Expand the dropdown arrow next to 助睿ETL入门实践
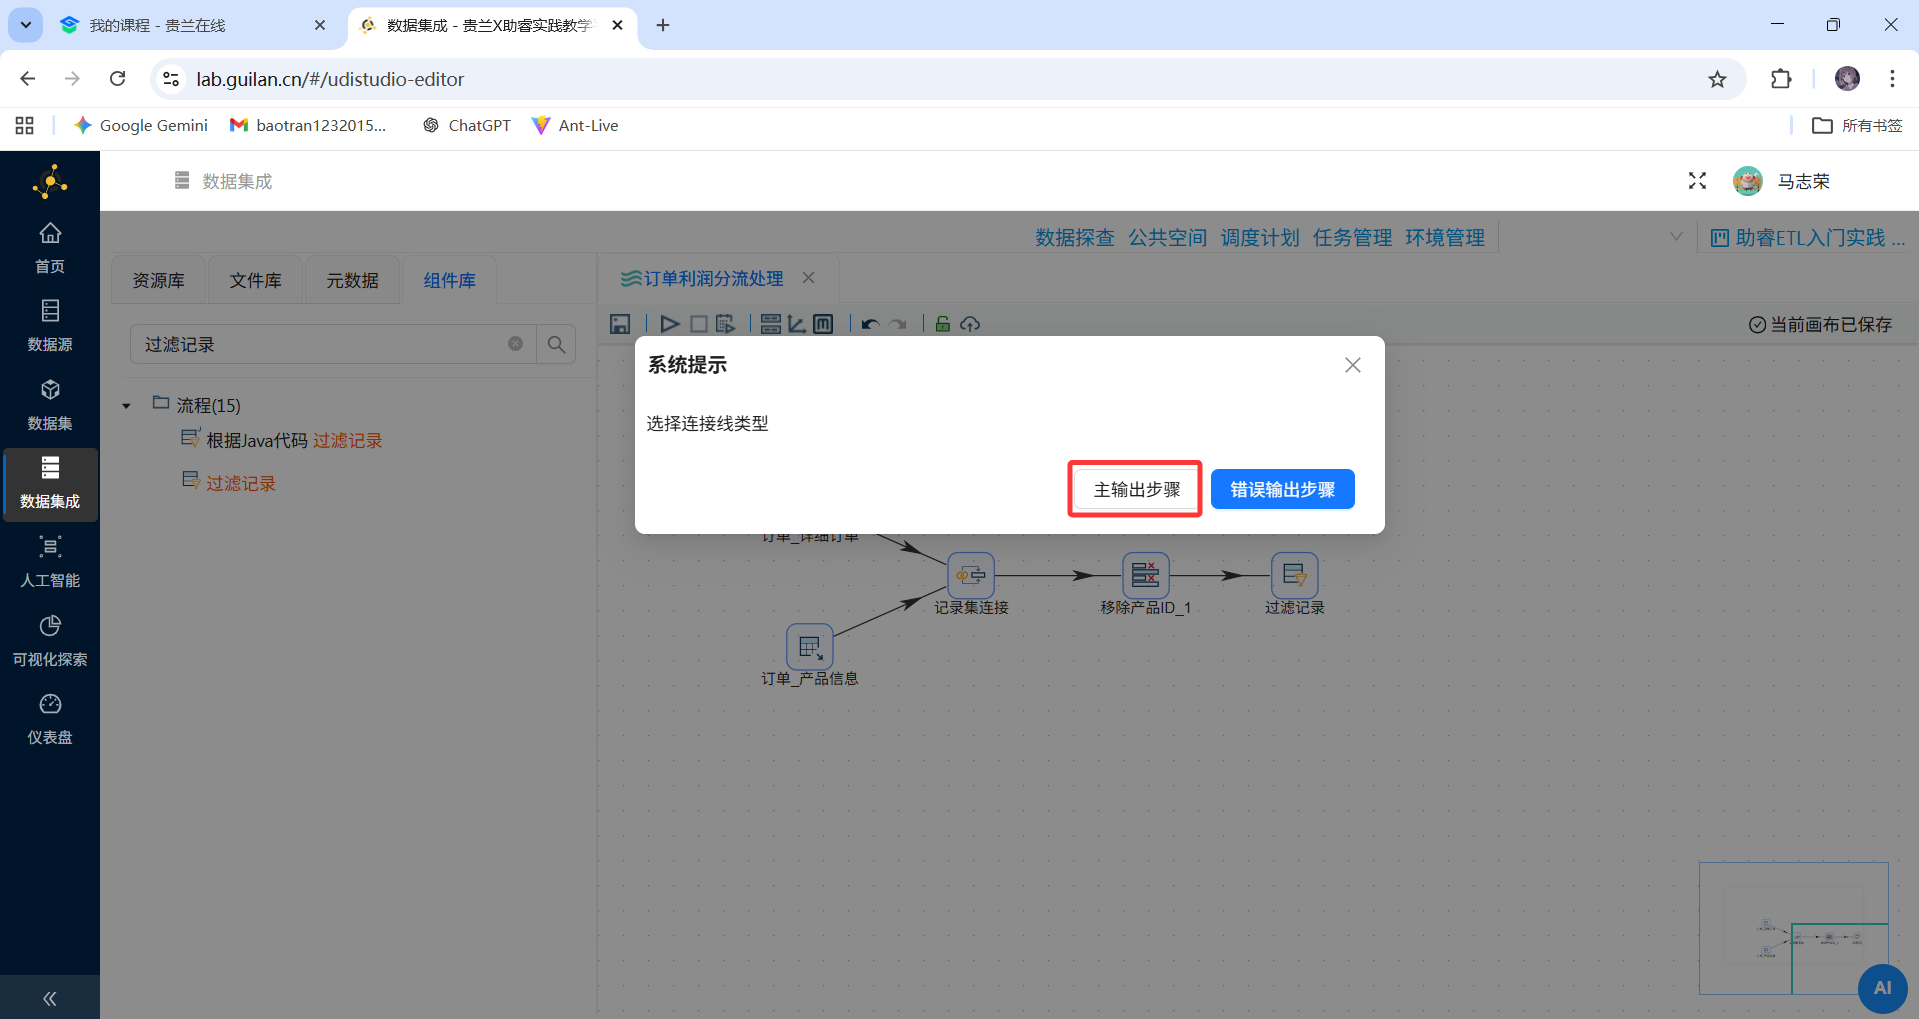The image size is (1919, 1019). pos(1676,237)
